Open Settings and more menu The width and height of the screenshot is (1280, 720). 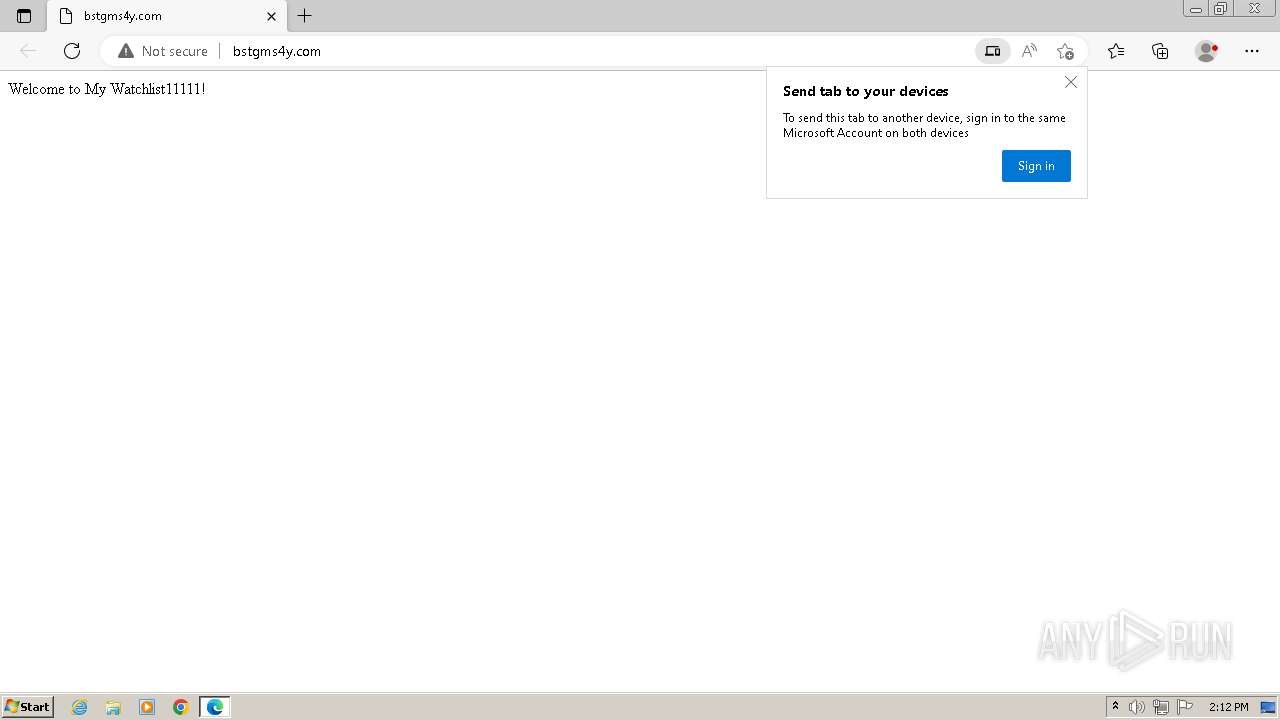point(1252,51)
